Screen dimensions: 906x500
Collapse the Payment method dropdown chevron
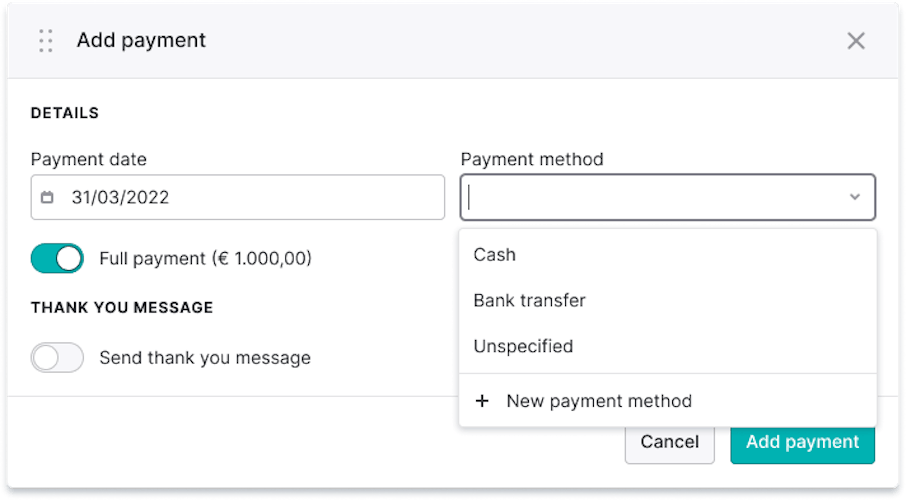[x=855, y=198]
